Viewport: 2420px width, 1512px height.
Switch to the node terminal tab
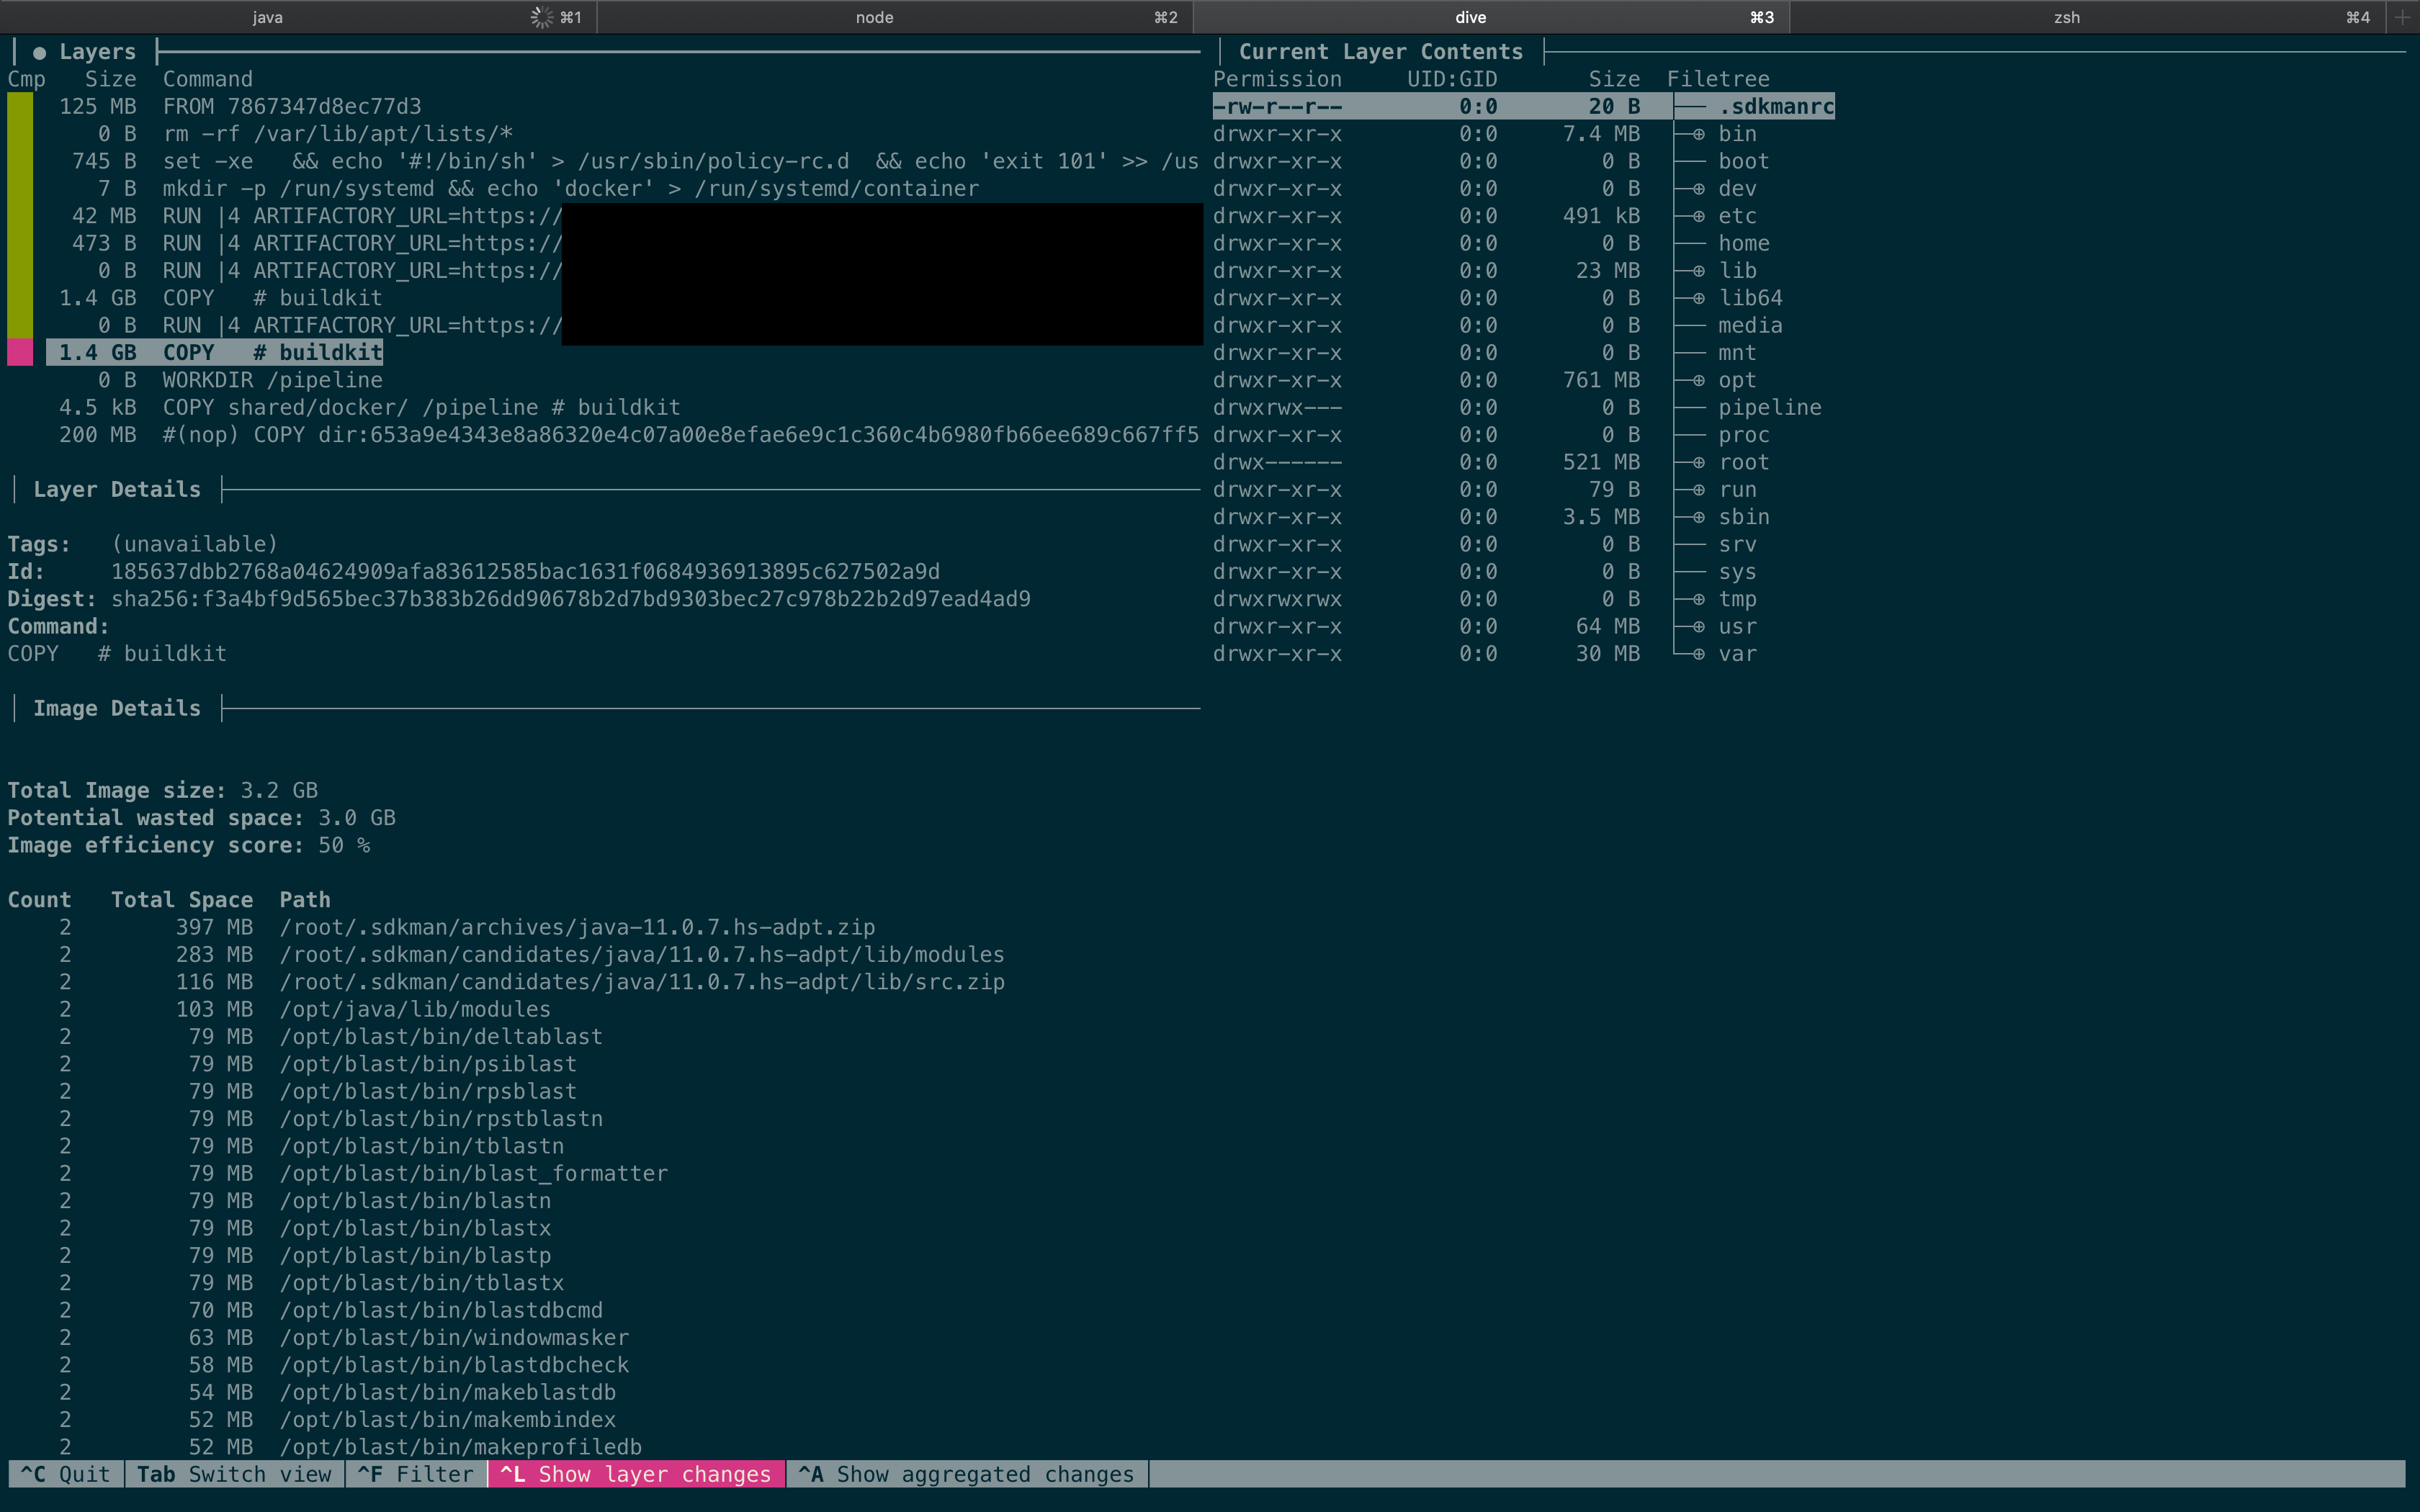coord(874,17)
